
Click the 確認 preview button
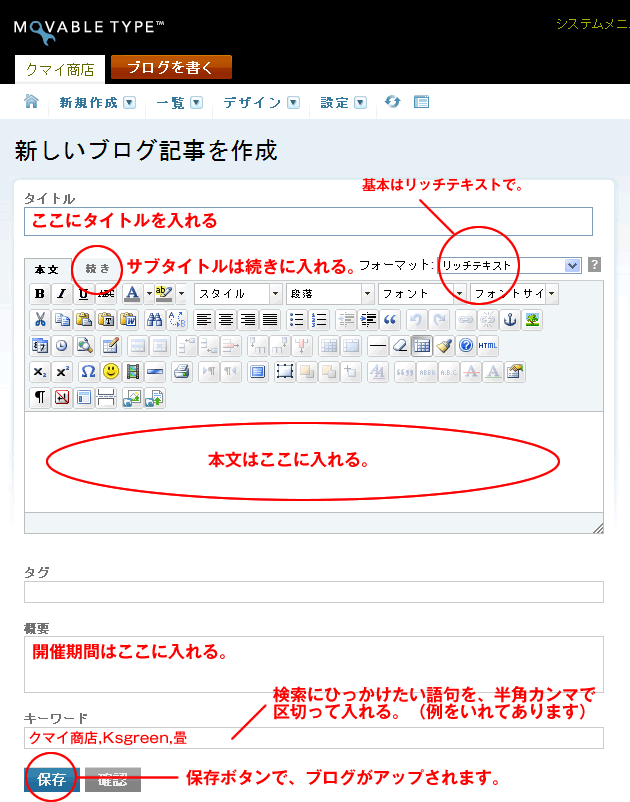pyautogui.click(x=112, y=779)
